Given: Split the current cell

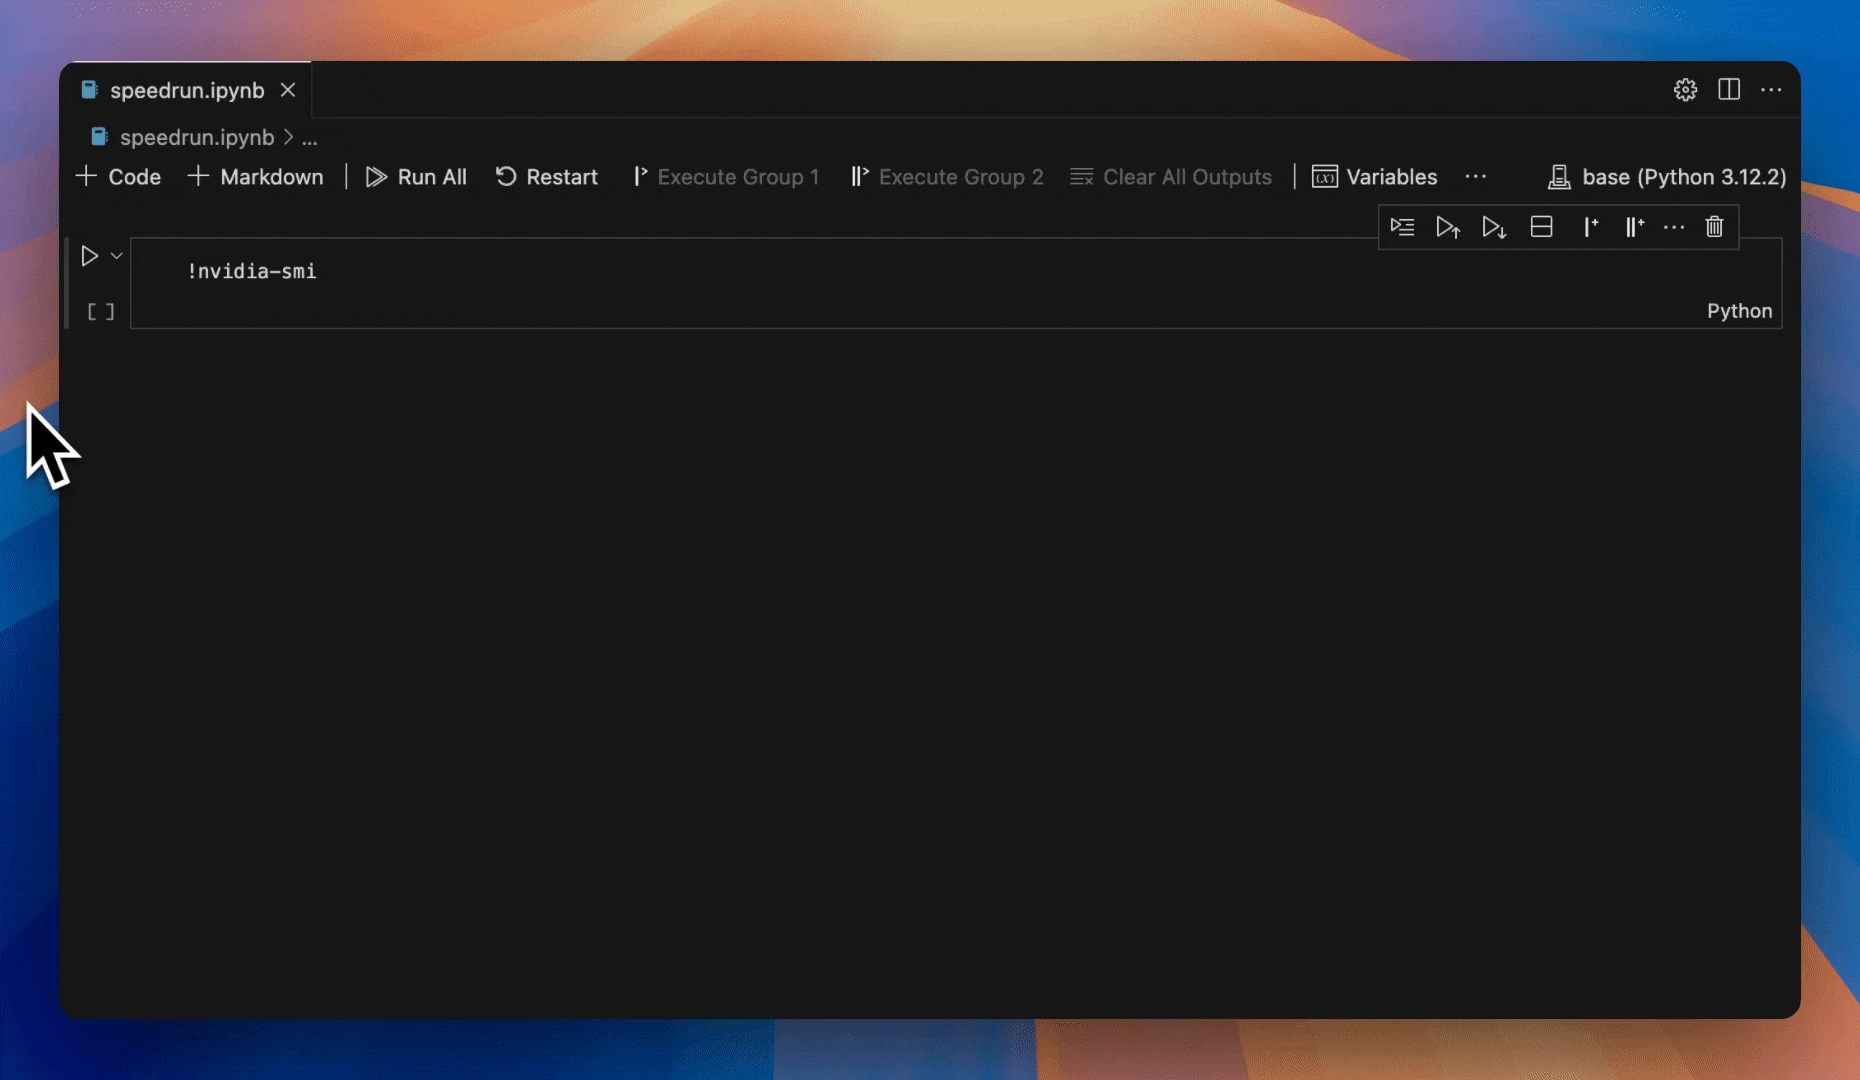Looking at the screenshot, I should [1541, 227].
